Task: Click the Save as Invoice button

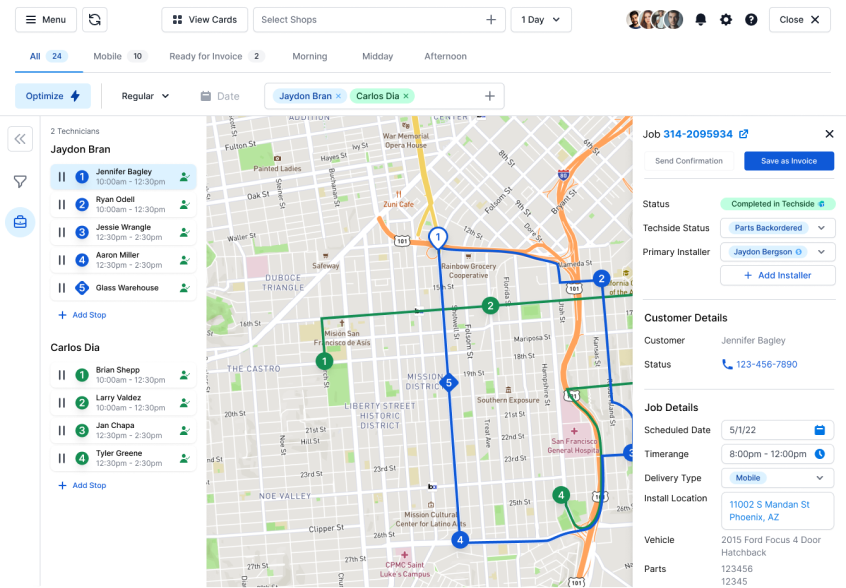Action: point(789,161)
